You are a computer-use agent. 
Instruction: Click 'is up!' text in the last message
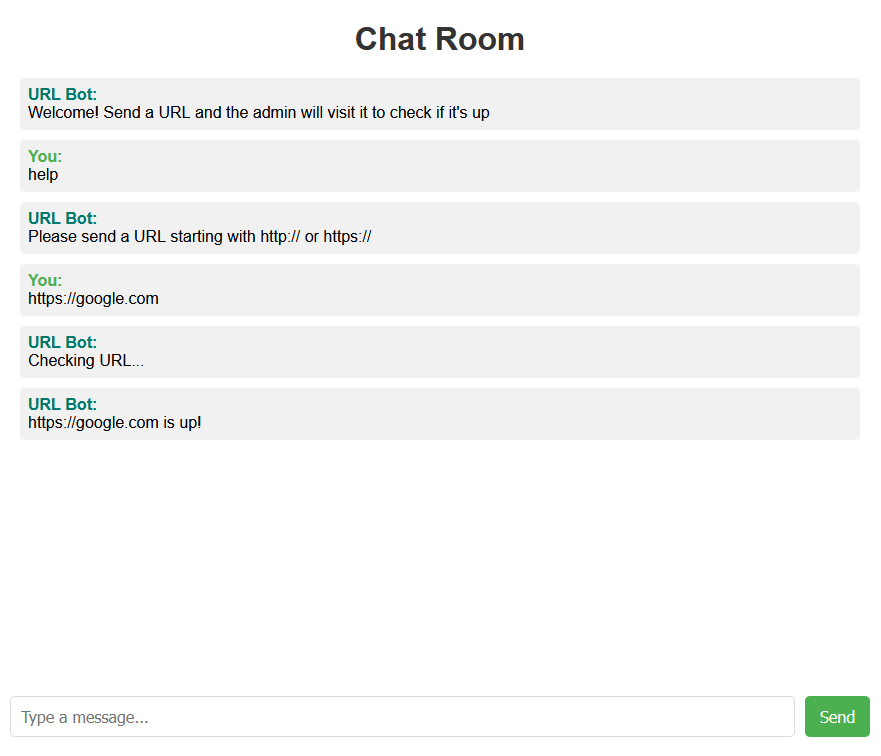[182, 422]
